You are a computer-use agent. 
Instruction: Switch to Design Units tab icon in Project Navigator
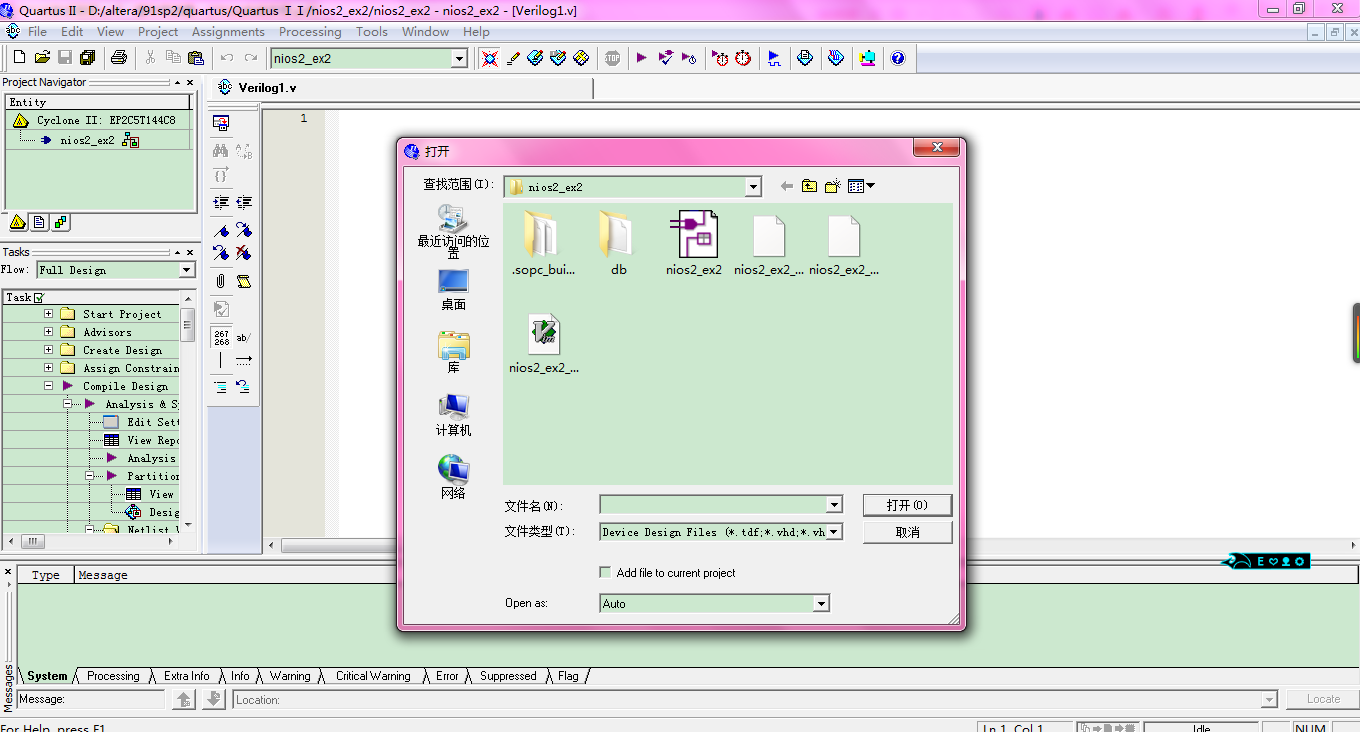click(60, 222)
